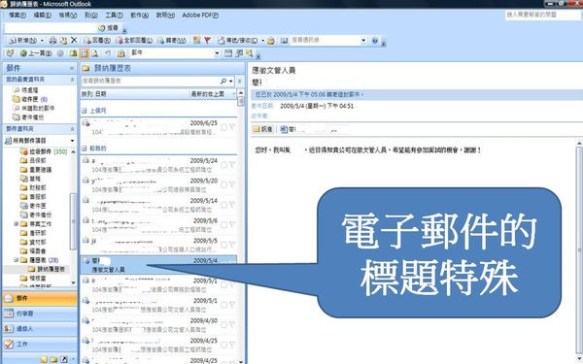Open the 所有郵件項目 dropdown arrow
The height and width of the screenshot is (364, 583).
(73, 141)
